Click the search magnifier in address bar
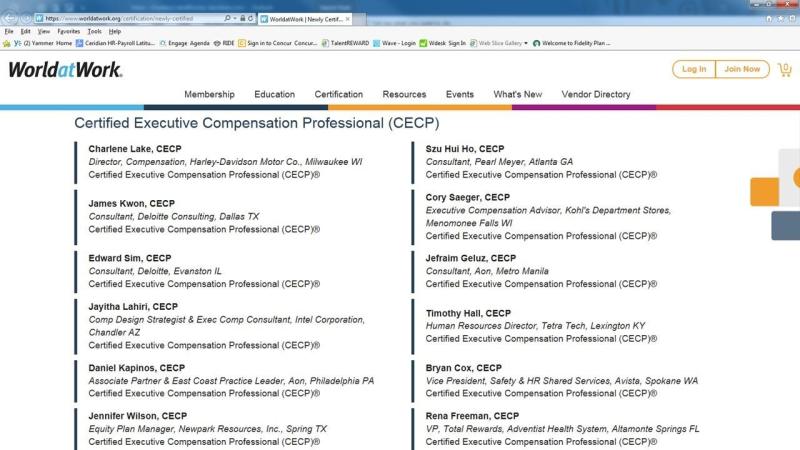 (x=228, y=18)
